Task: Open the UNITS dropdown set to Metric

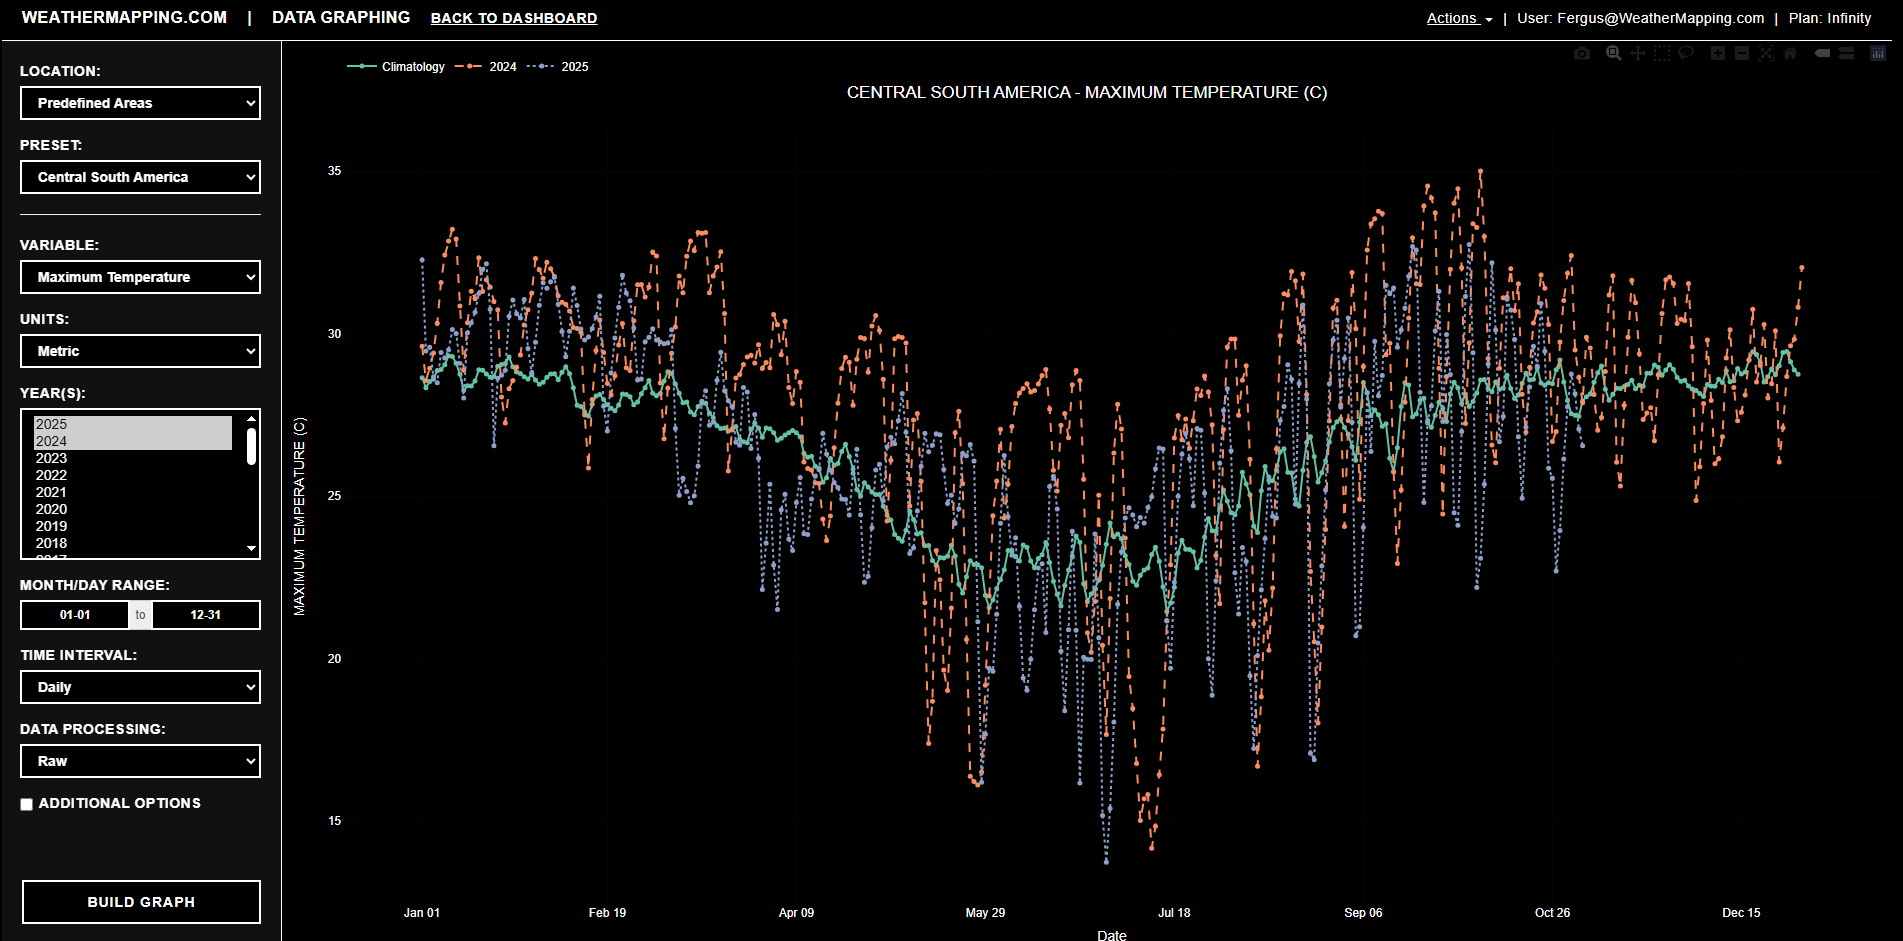Action: [140, 351]
